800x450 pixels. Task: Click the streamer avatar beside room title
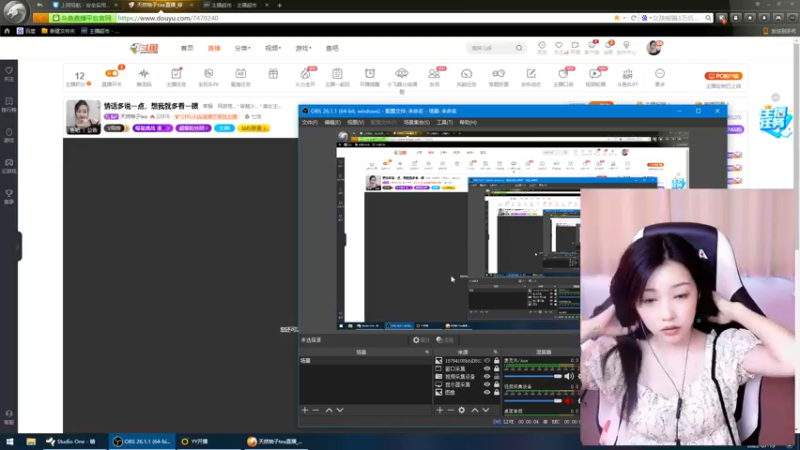coord(83,117)
